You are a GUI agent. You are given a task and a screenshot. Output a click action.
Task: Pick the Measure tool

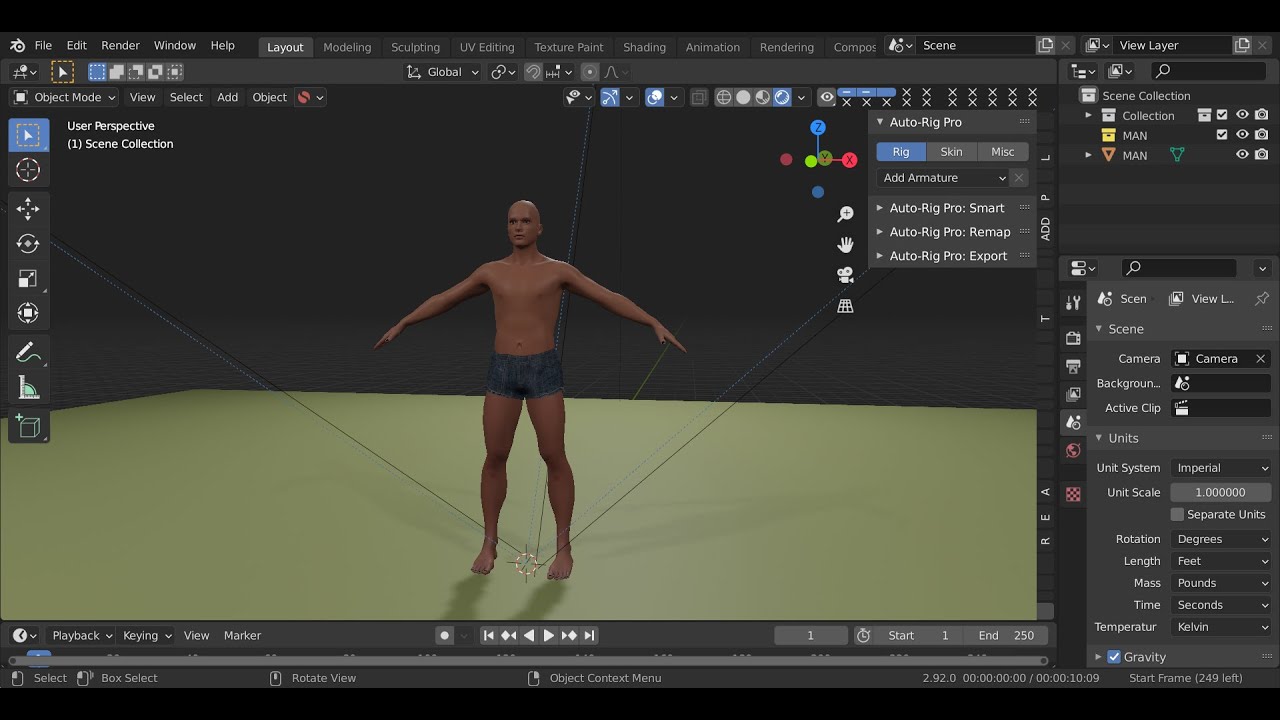point(28,388)
